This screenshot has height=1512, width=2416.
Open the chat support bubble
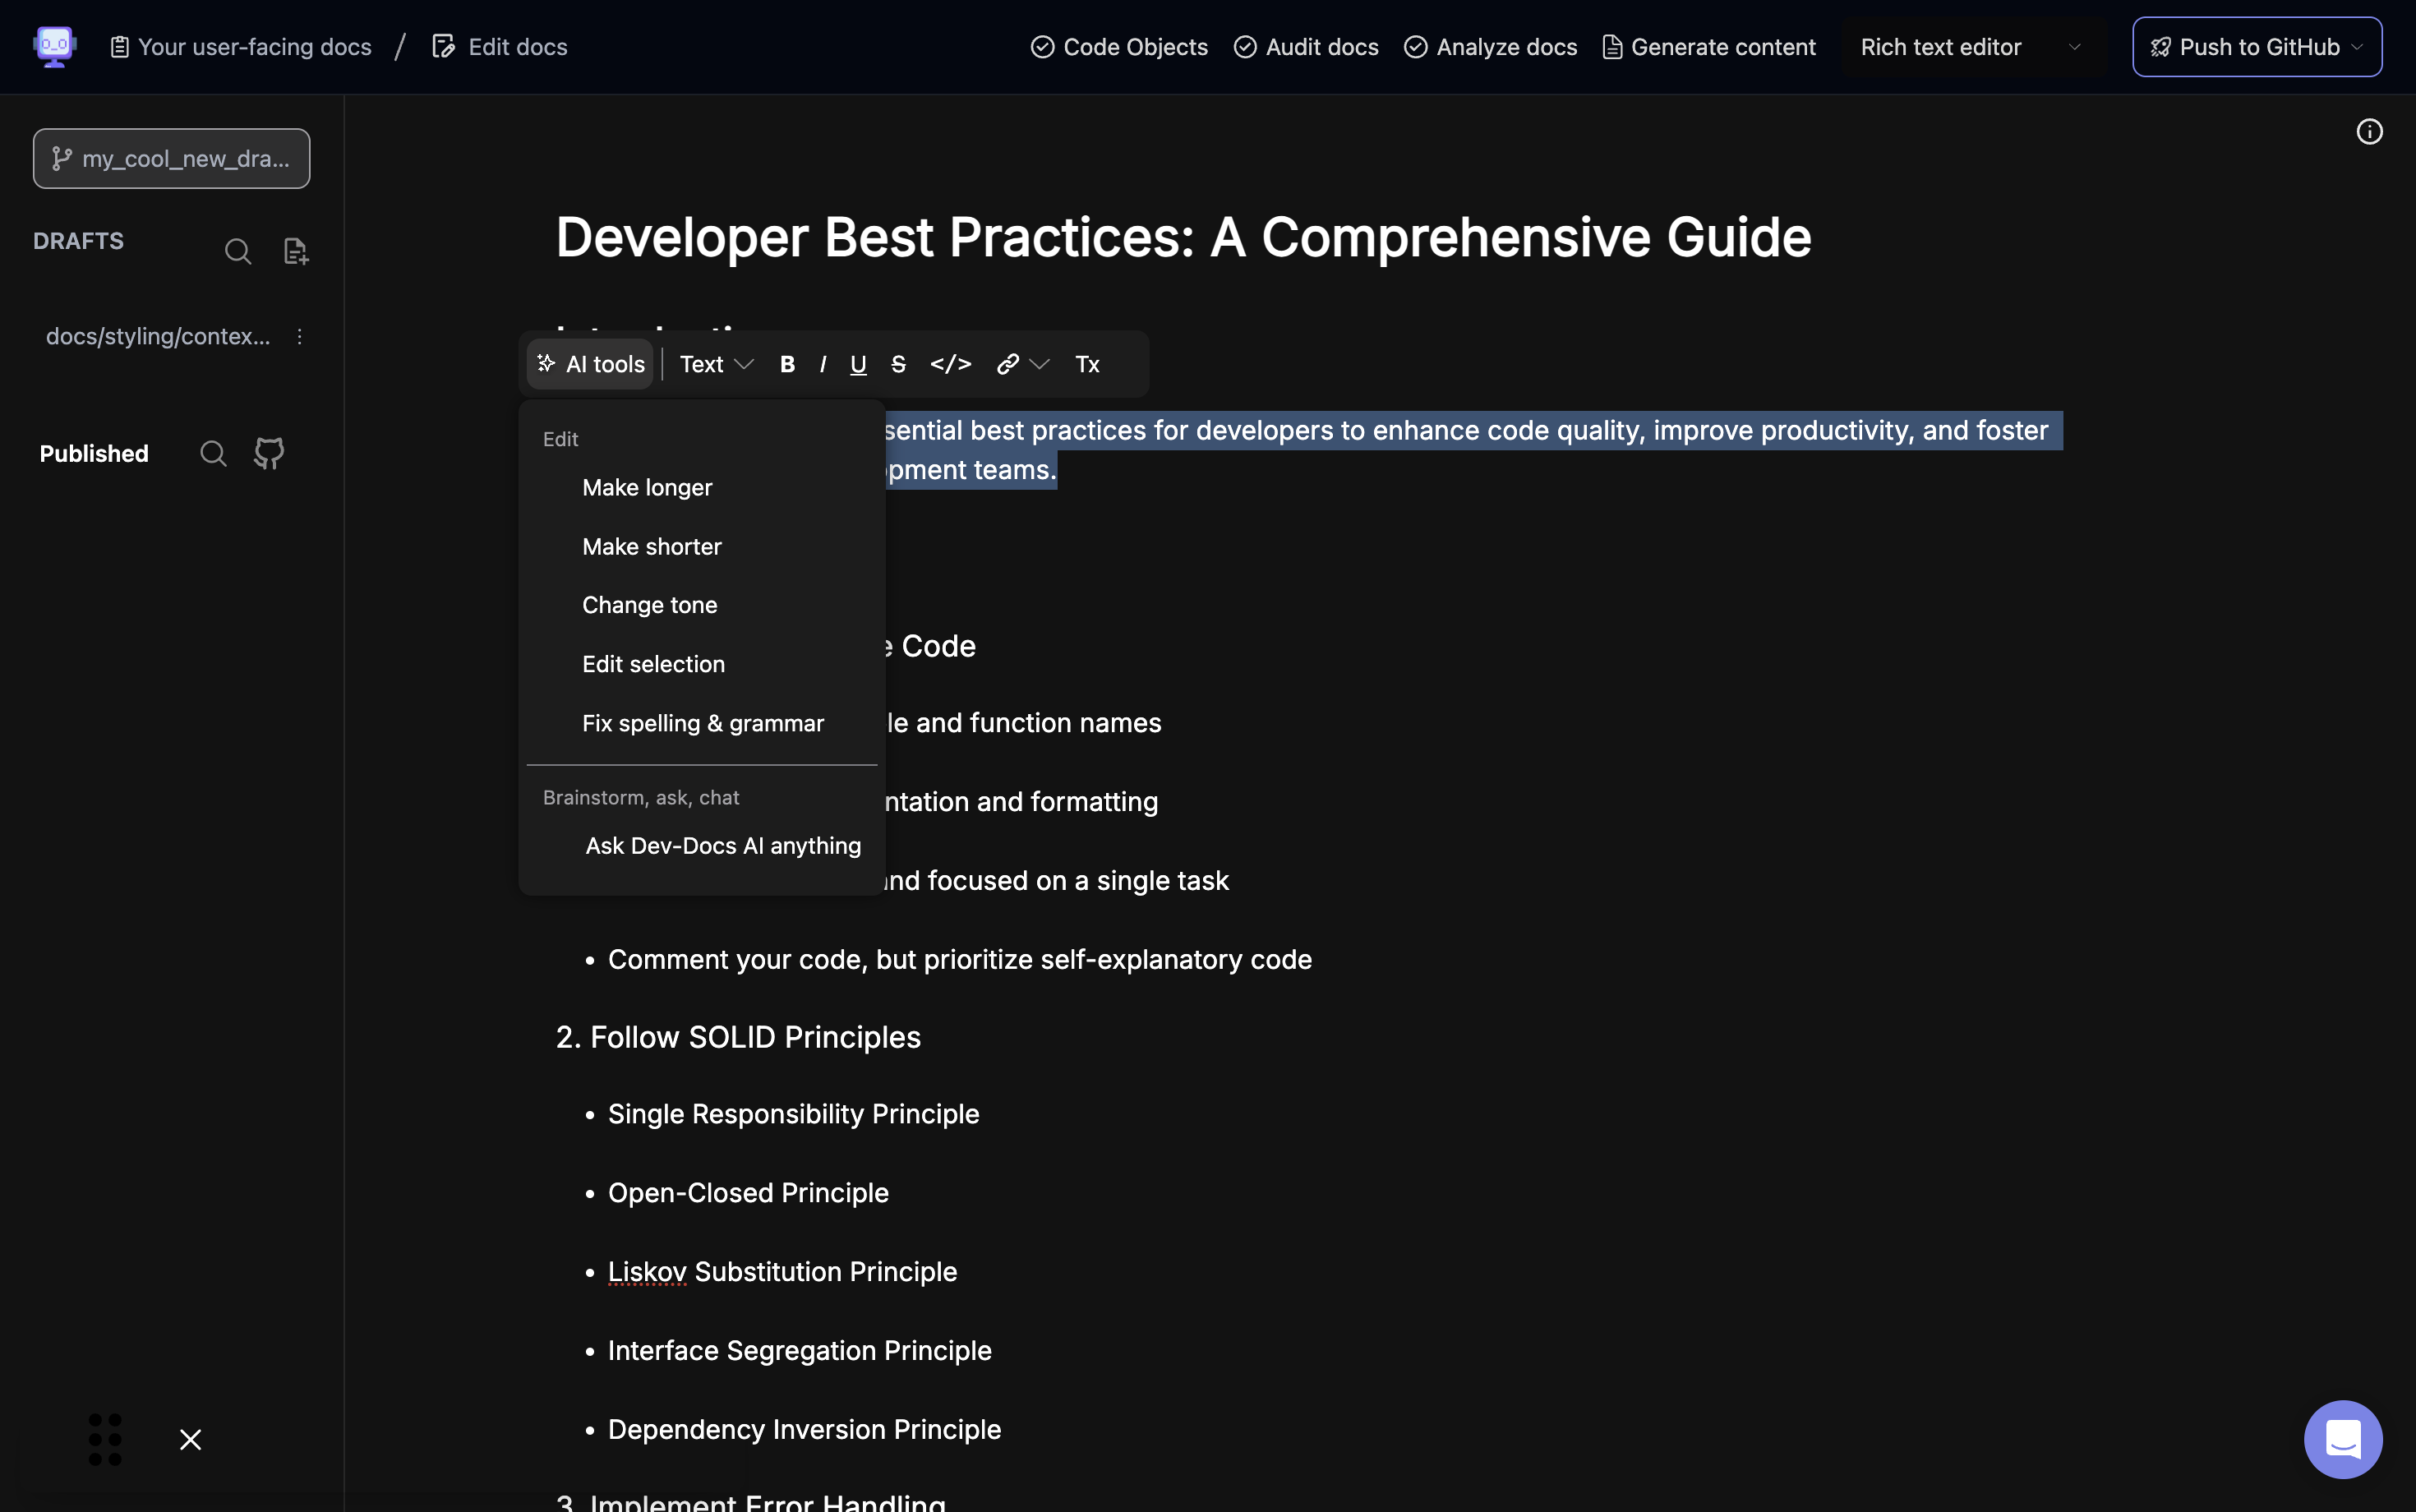pyautogui.click(x=2342, y=1438)
